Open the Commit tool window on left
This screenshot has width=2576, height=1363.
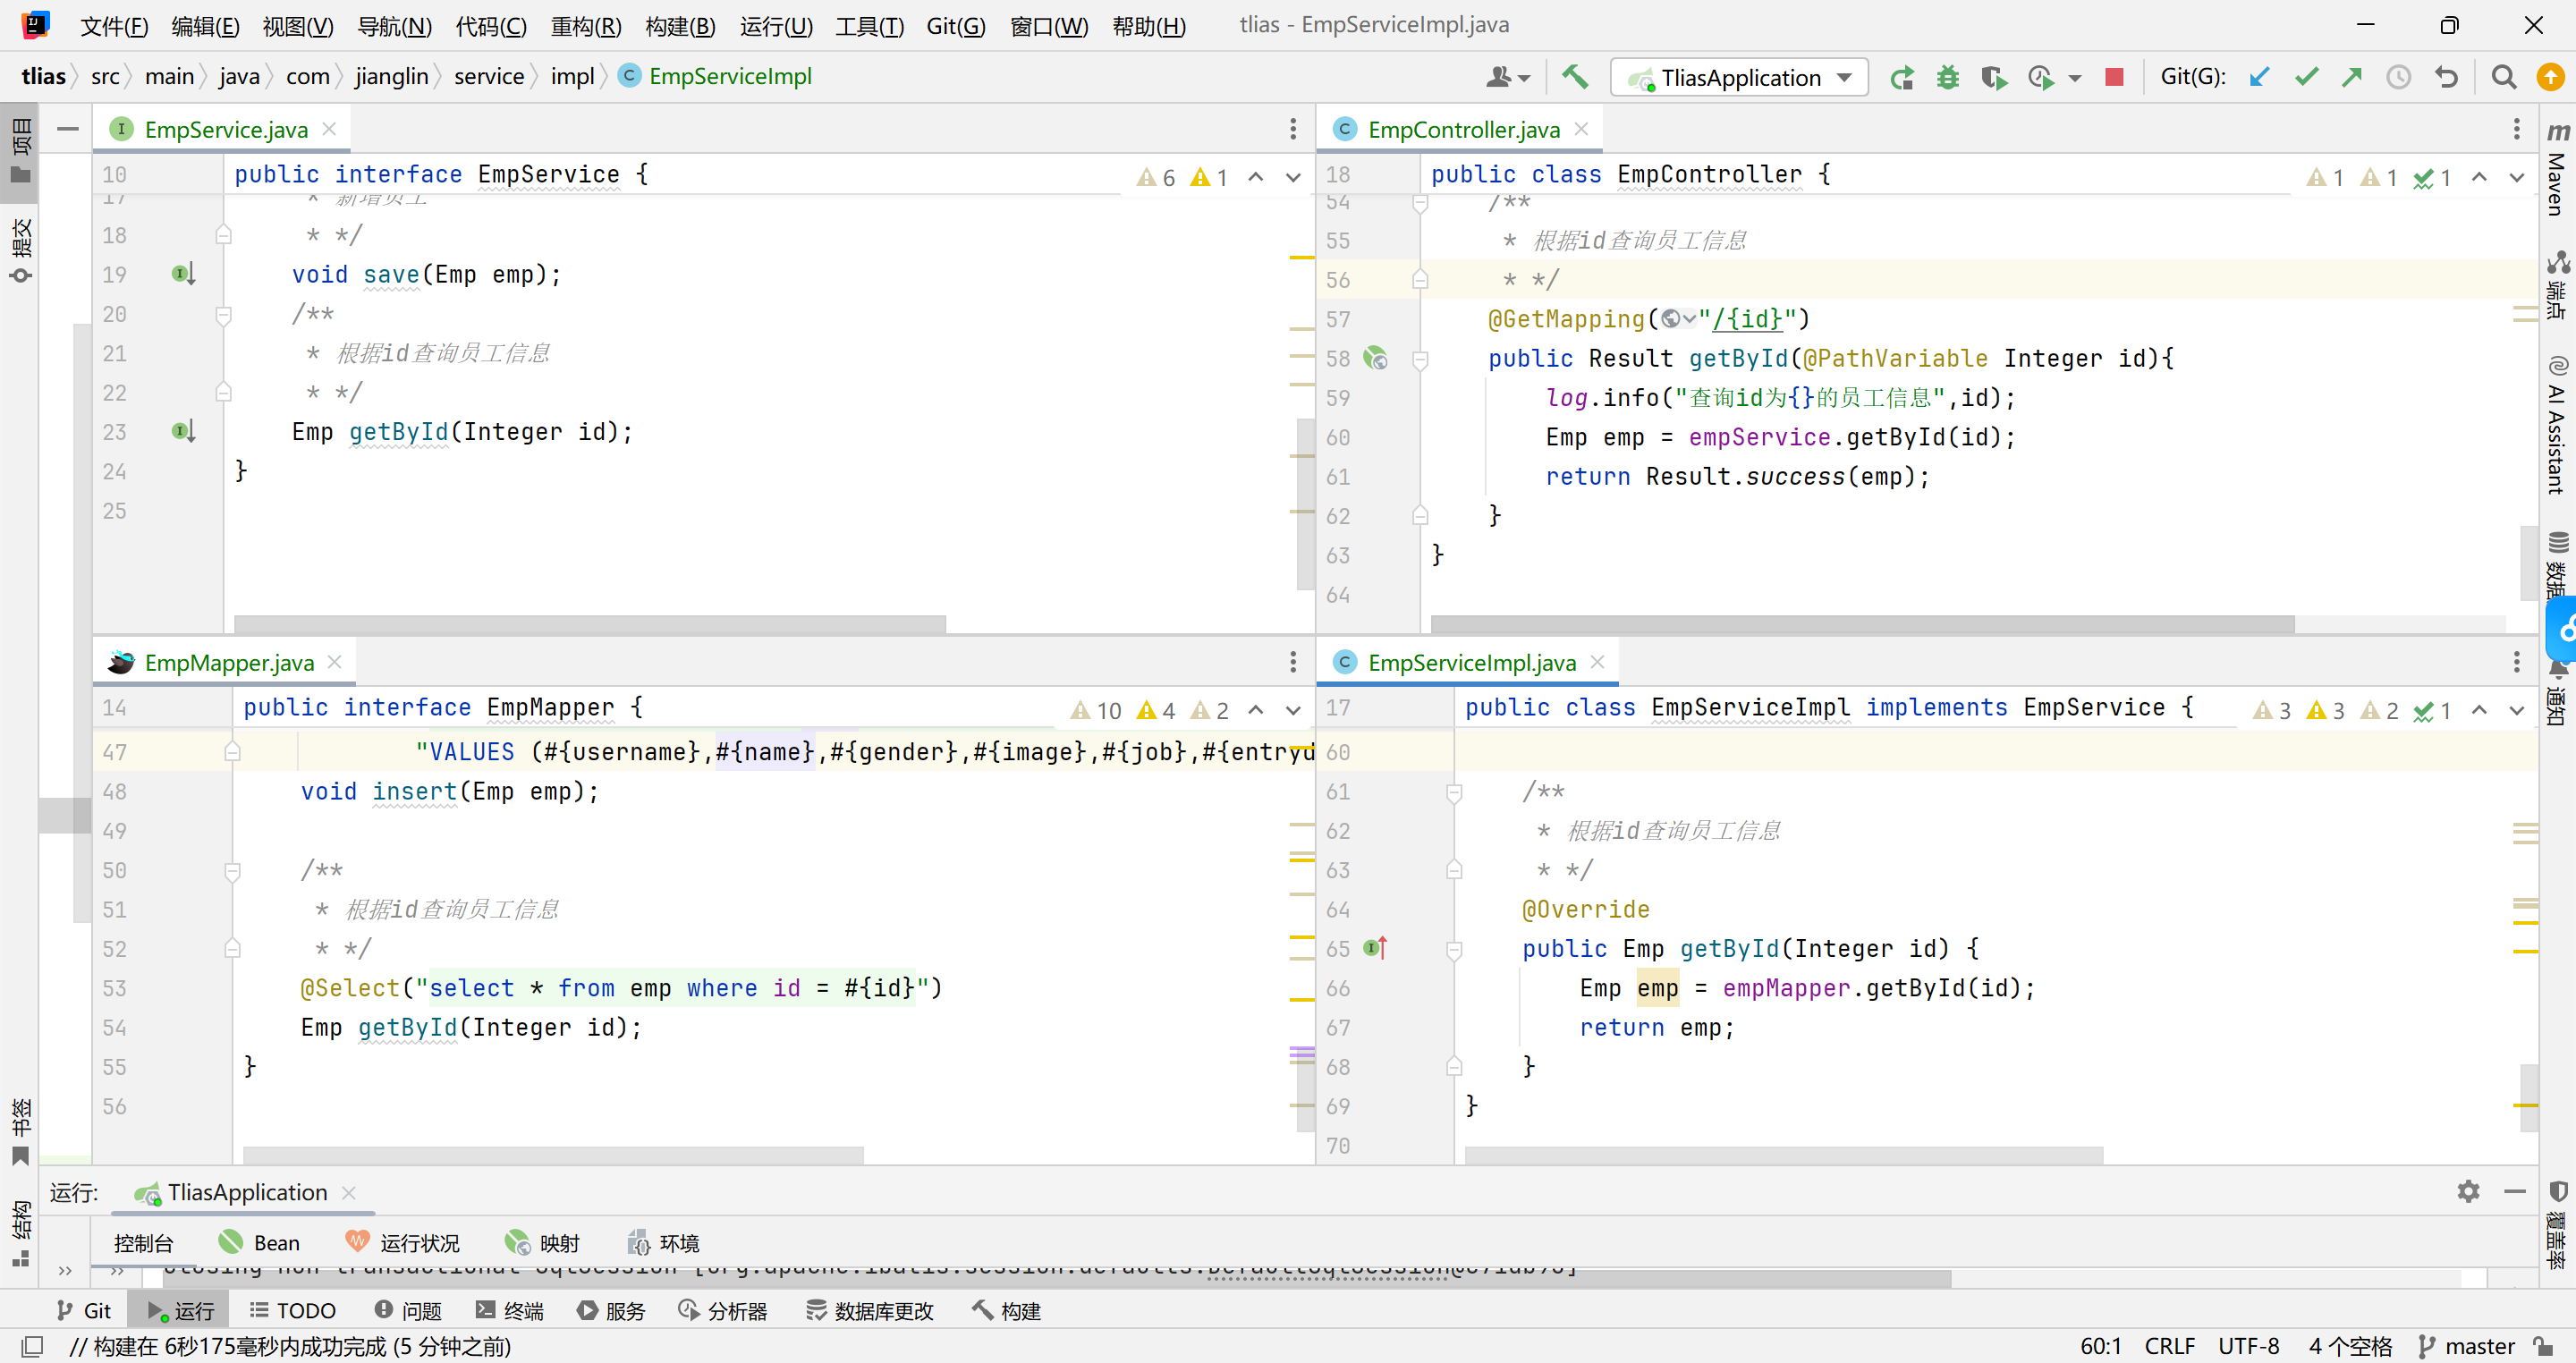point(21,250)
